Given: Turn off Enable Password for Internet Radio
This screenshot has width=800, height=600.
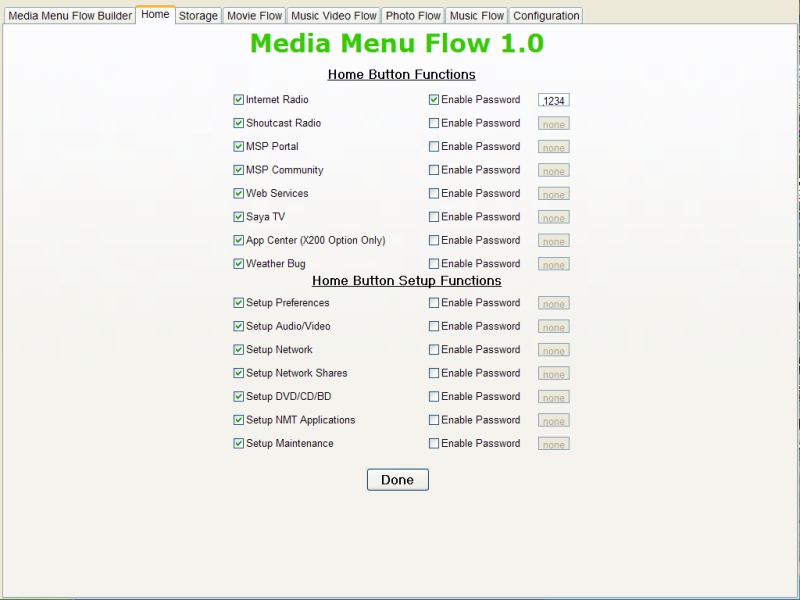Looking at the screenshot, I should click(x=434, y=100).
